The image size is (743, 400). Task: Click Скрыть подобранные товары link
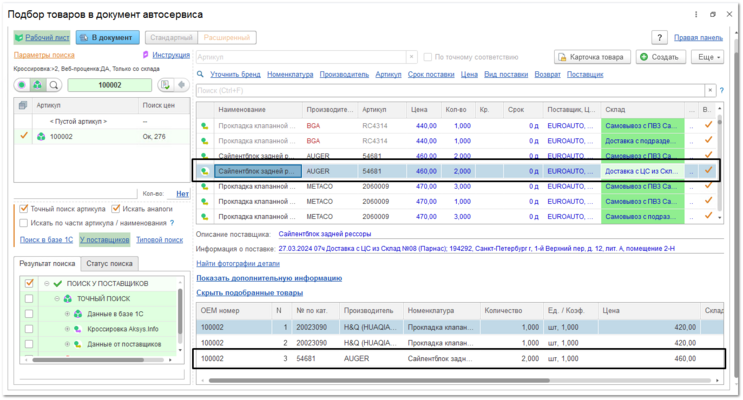coord(250,293)
